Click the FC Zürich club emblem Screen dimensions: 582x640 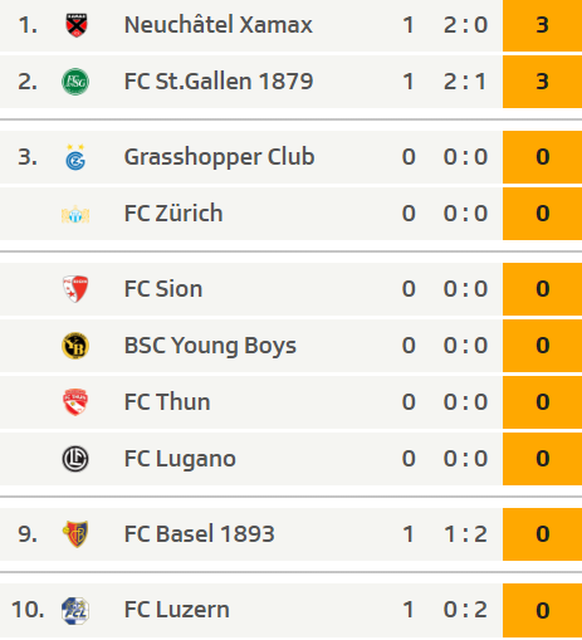click(x=76, y=214)
